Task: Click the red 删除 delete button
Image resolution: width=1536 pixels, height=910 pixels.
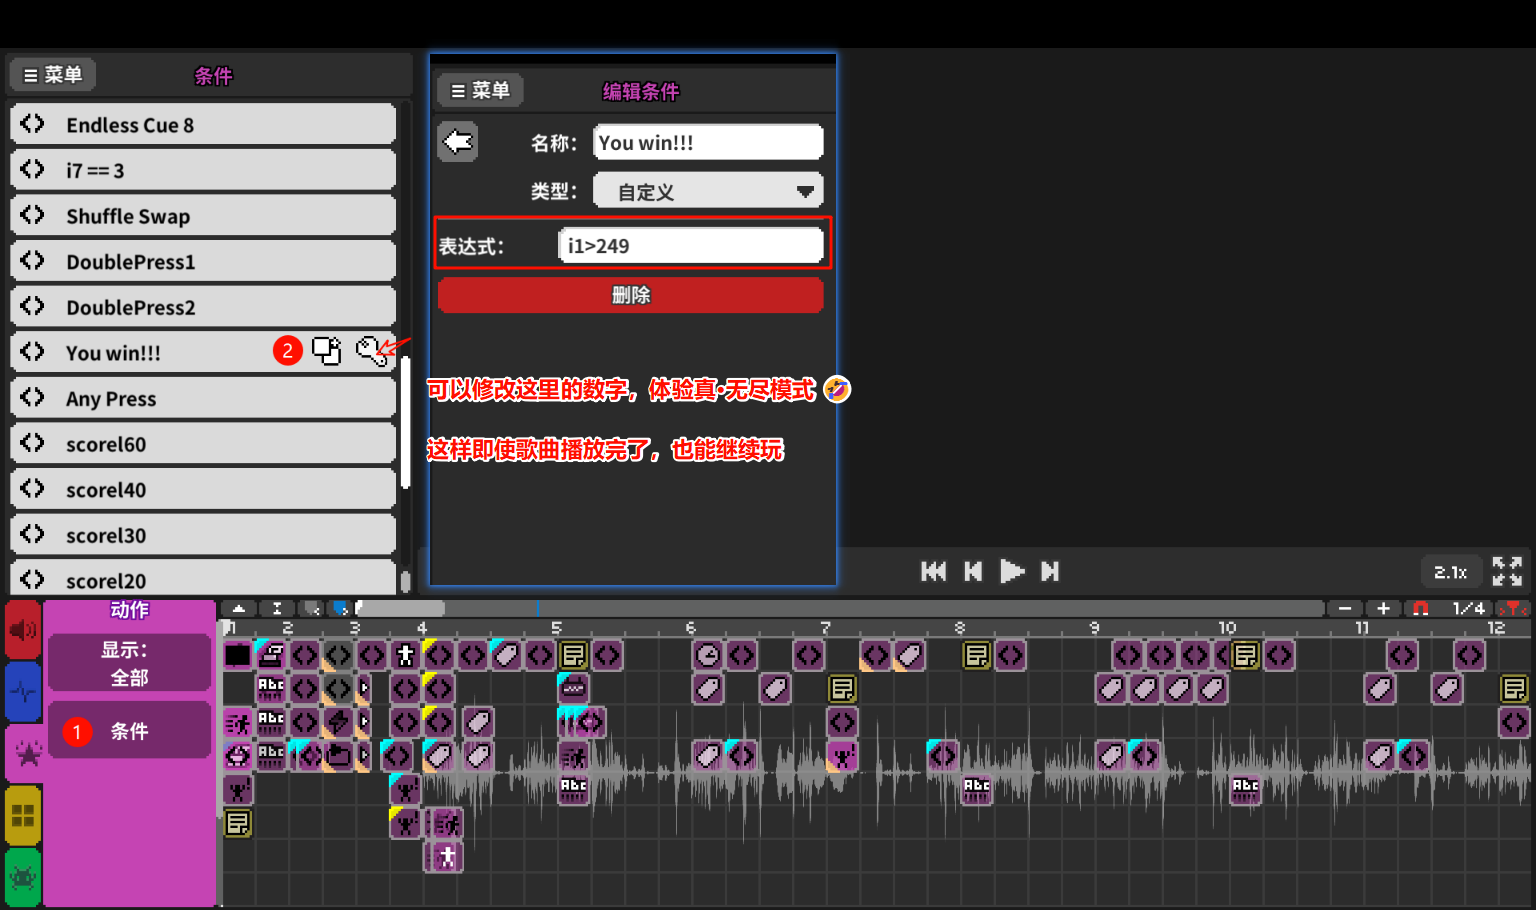Action: 630,295
